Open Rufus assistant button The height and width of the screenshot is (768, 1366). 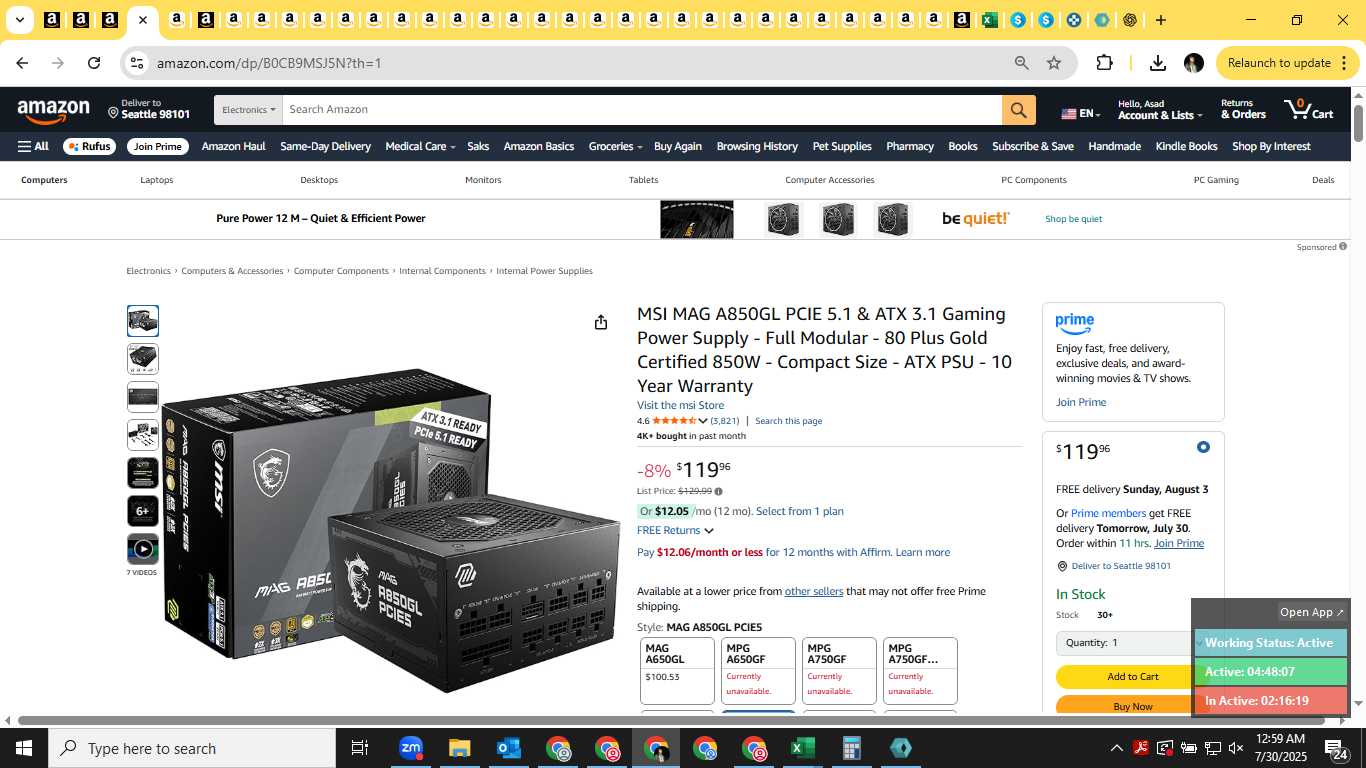[89, 146]
